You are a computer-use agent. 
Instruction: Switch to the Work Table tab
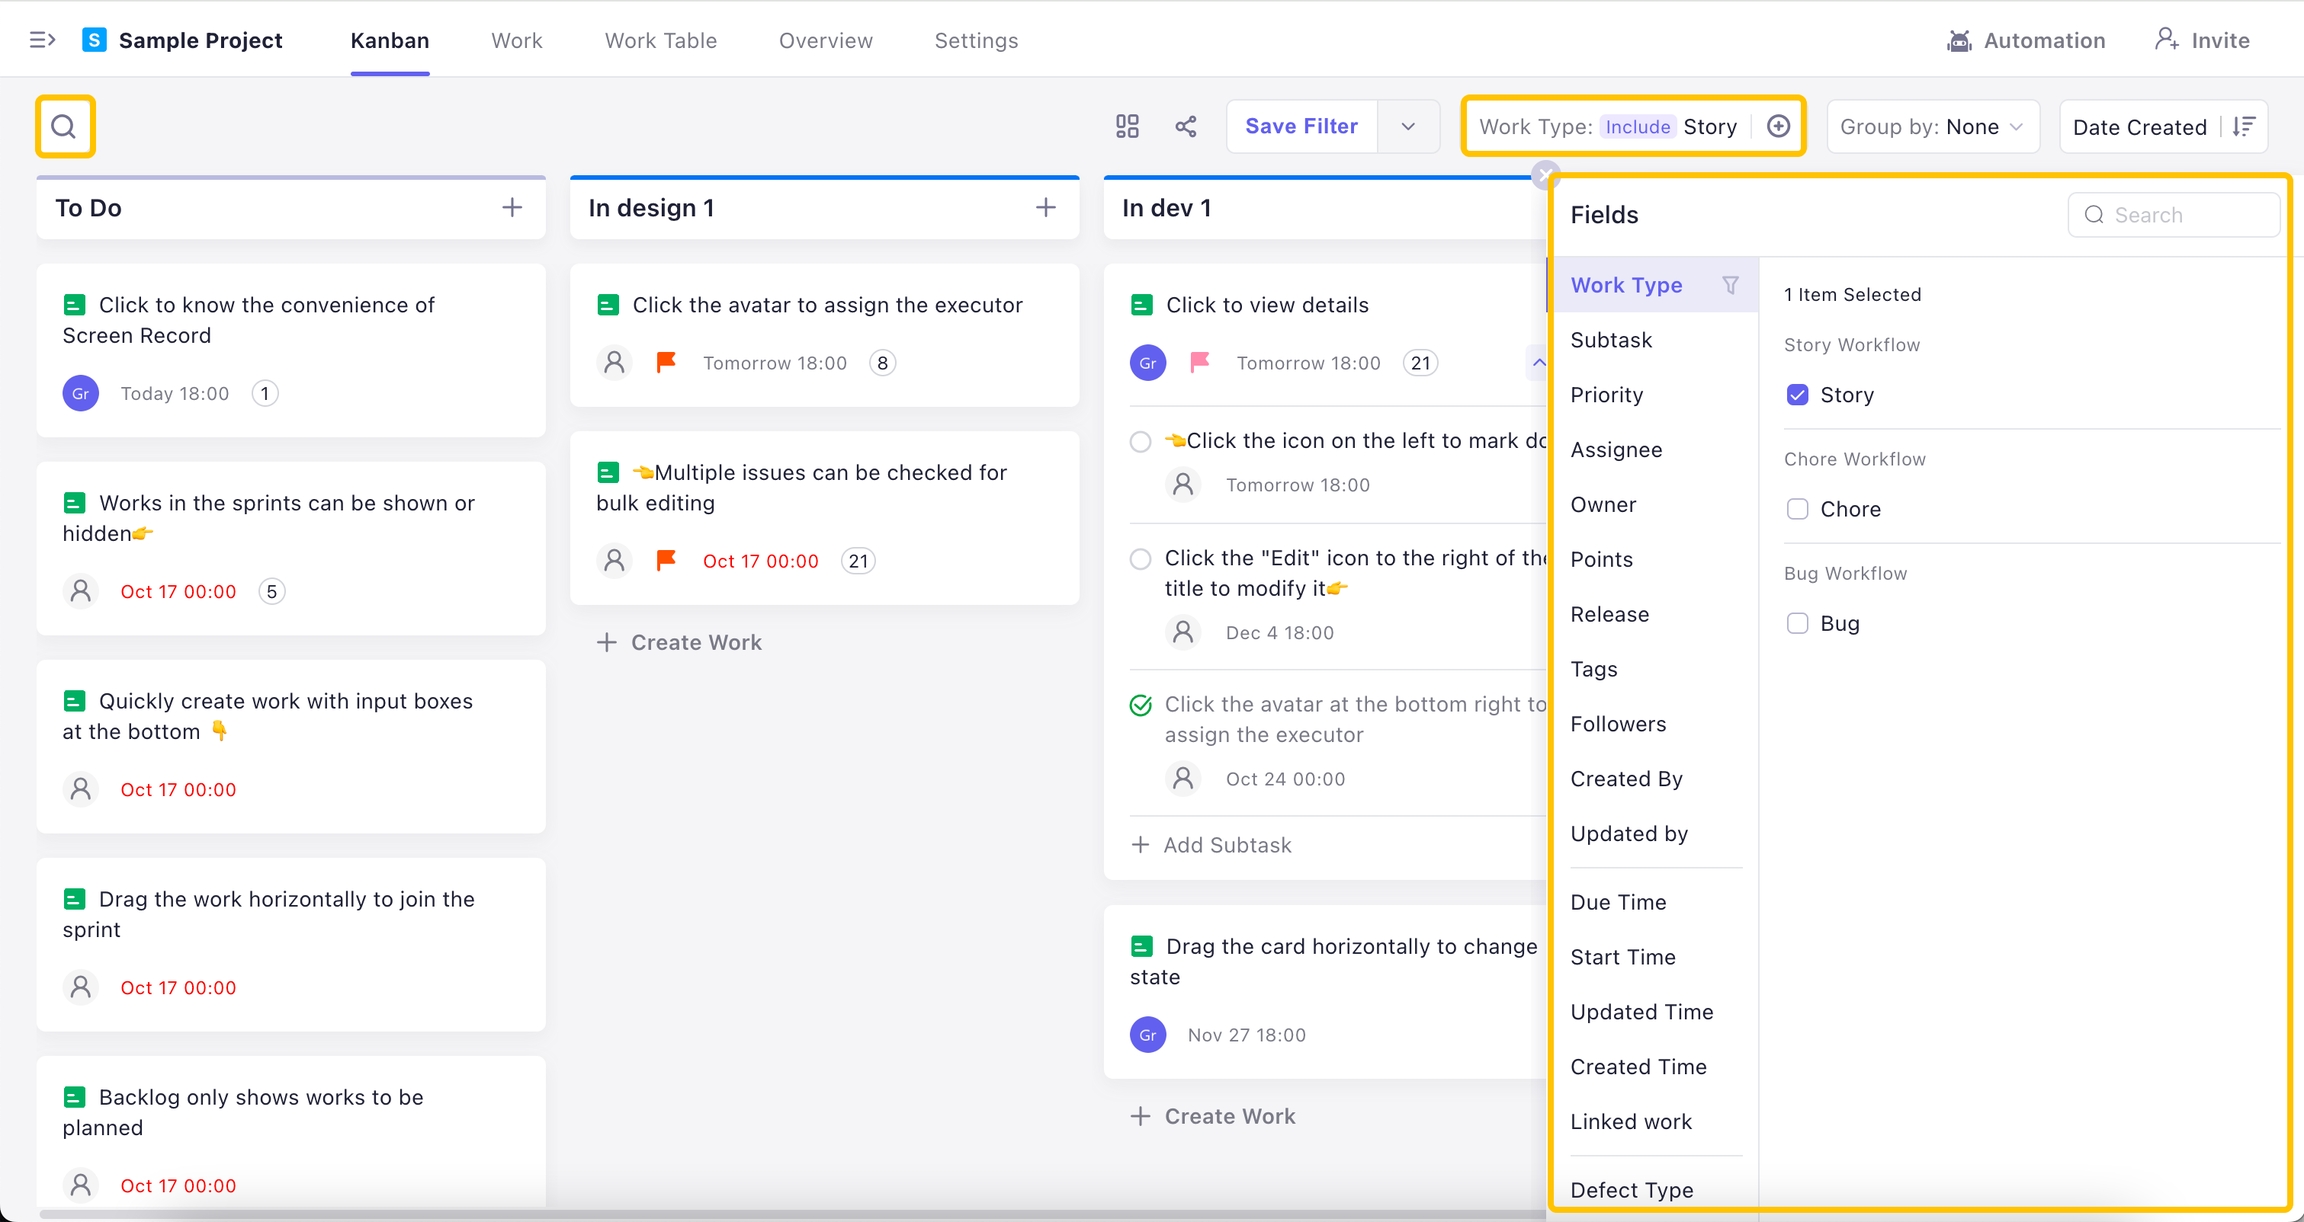[x=661, y=40]
